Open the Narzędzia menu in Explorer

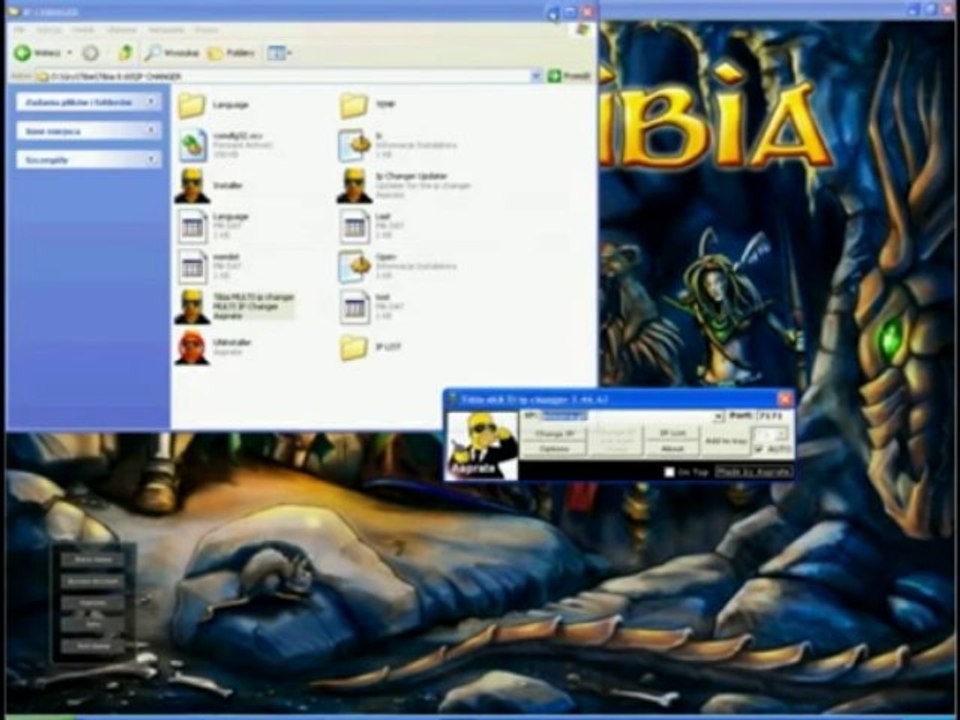[x=166, y=29]
